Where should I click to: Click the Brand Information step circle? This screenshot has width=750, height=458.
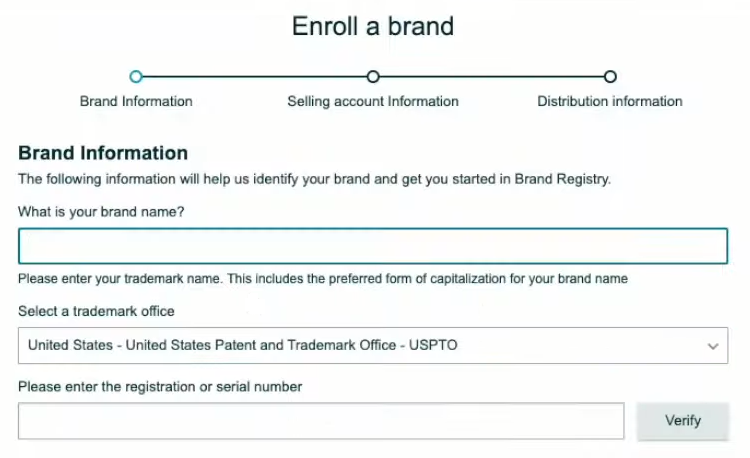pyautogui.click(x=137, y=76)
